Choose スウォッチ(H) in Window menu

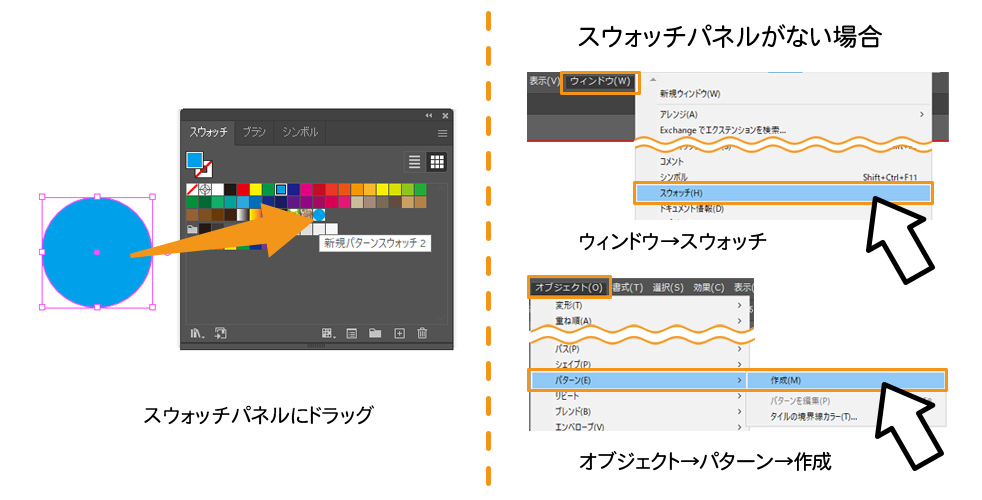(784, 193)
